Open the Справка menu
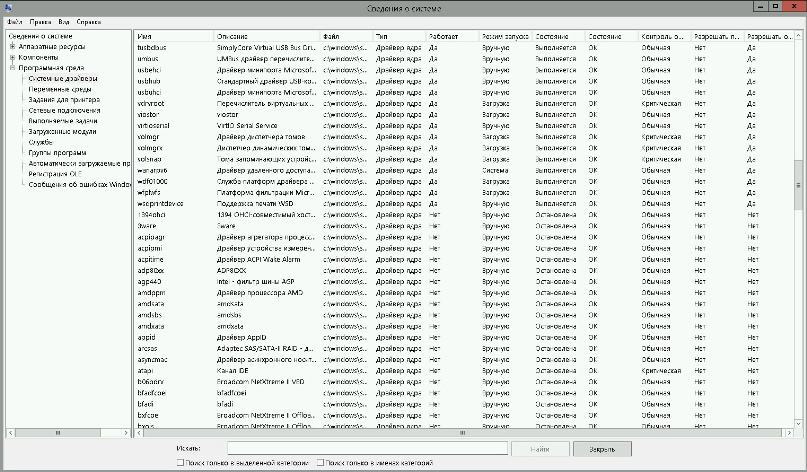 click(89, 22)
